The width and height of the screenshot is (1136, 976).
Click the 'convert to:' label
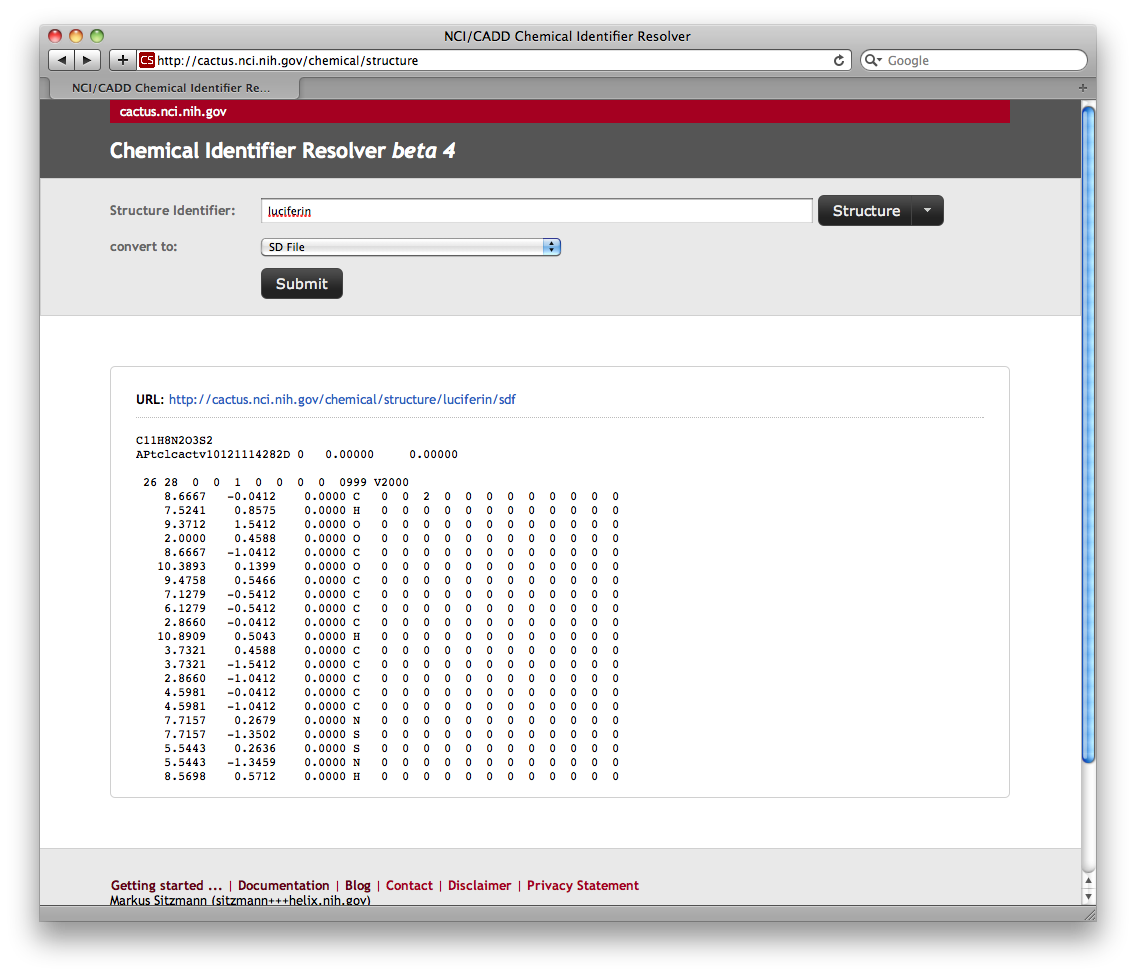tap(143, 246)
